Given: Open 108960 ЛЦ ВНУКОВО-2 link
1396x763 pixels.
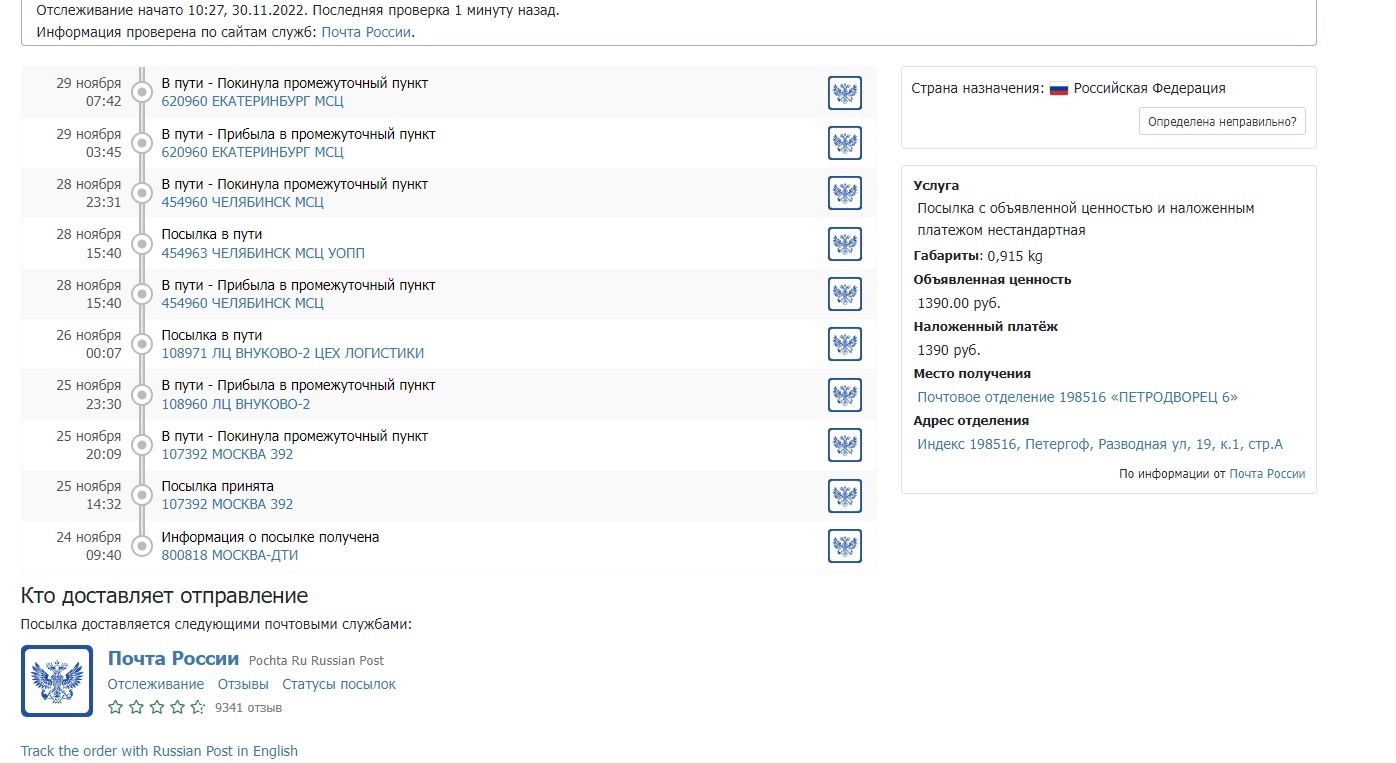Looking at the screenshot, I should click(x=236, y=404).
